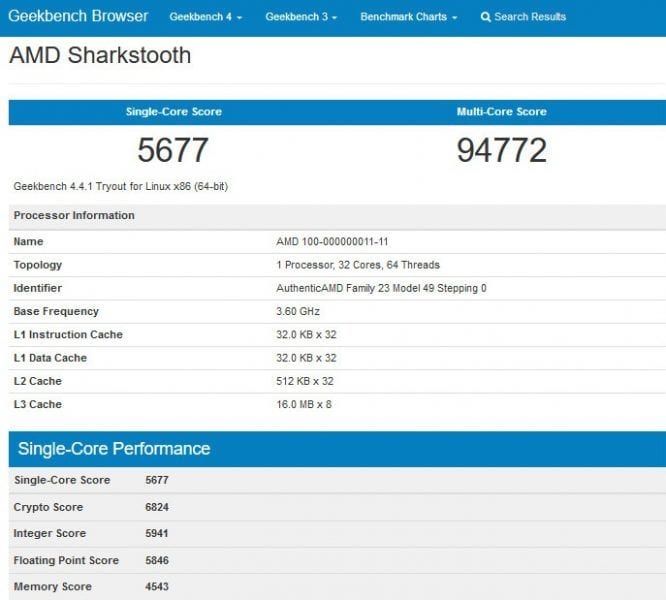
Task: Click the Integer Score row label
Action: coord(50,533)
